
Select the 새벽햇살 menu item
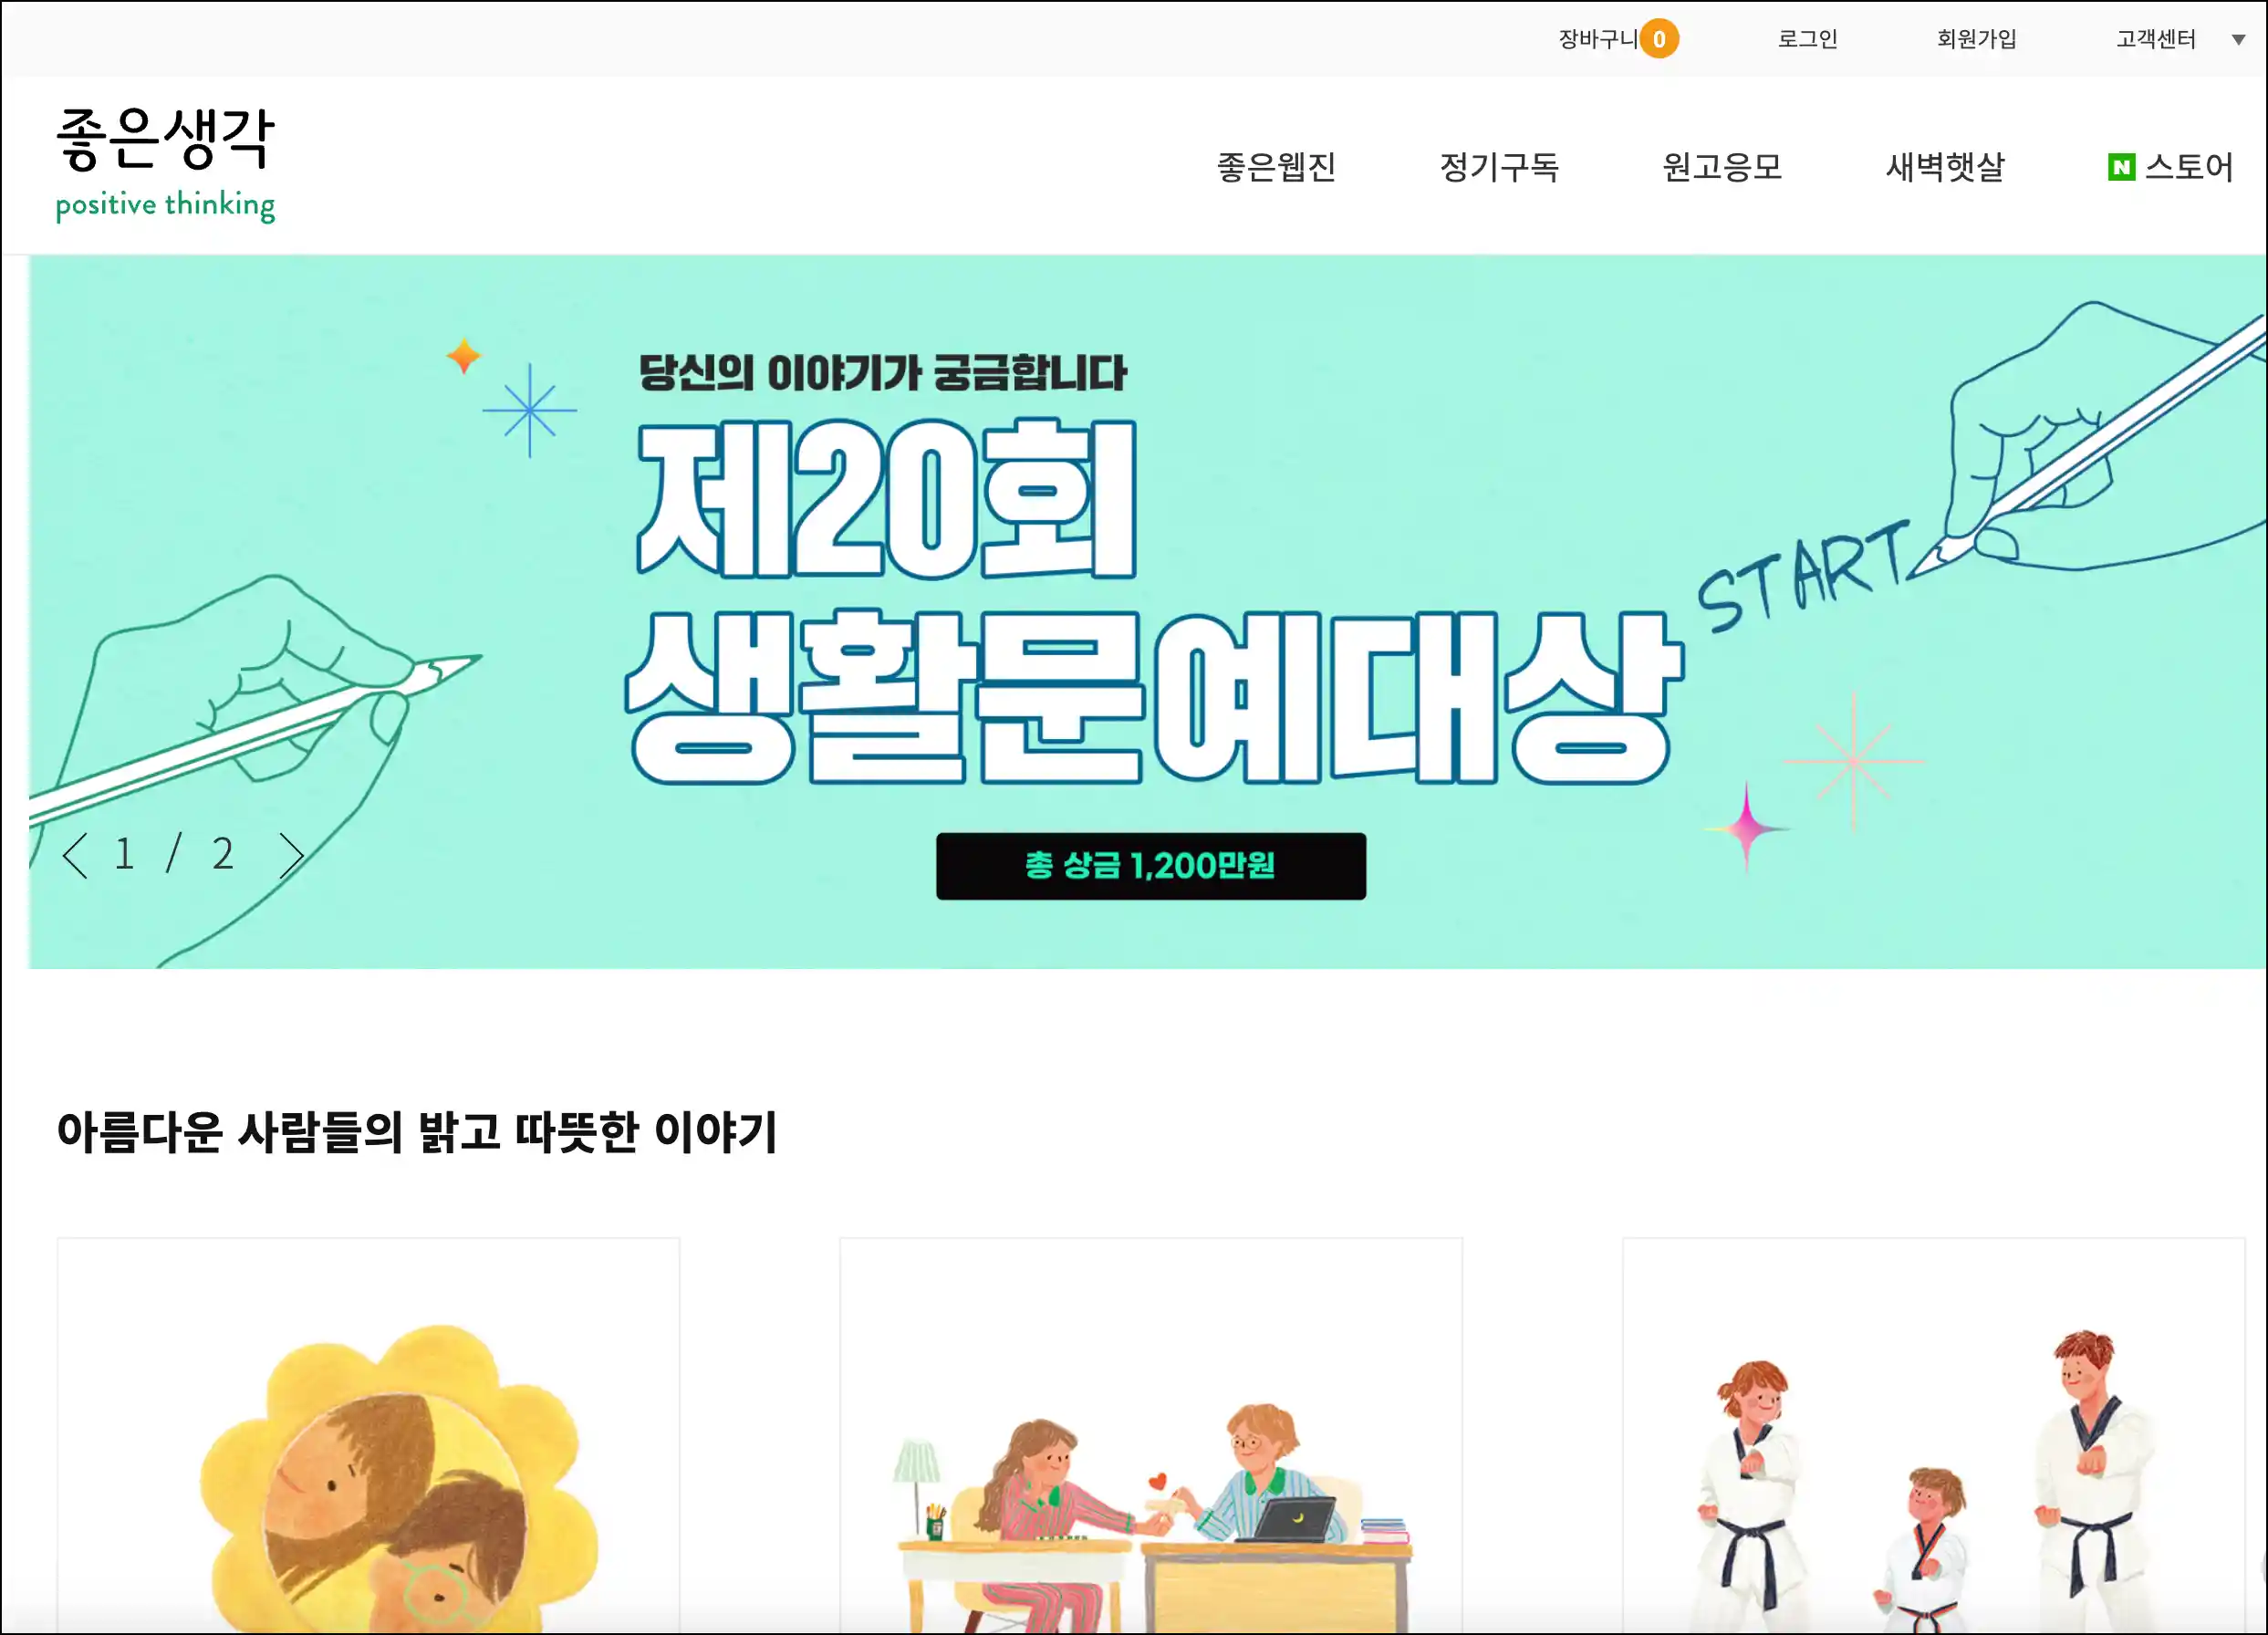click(x=1945, y=167)
